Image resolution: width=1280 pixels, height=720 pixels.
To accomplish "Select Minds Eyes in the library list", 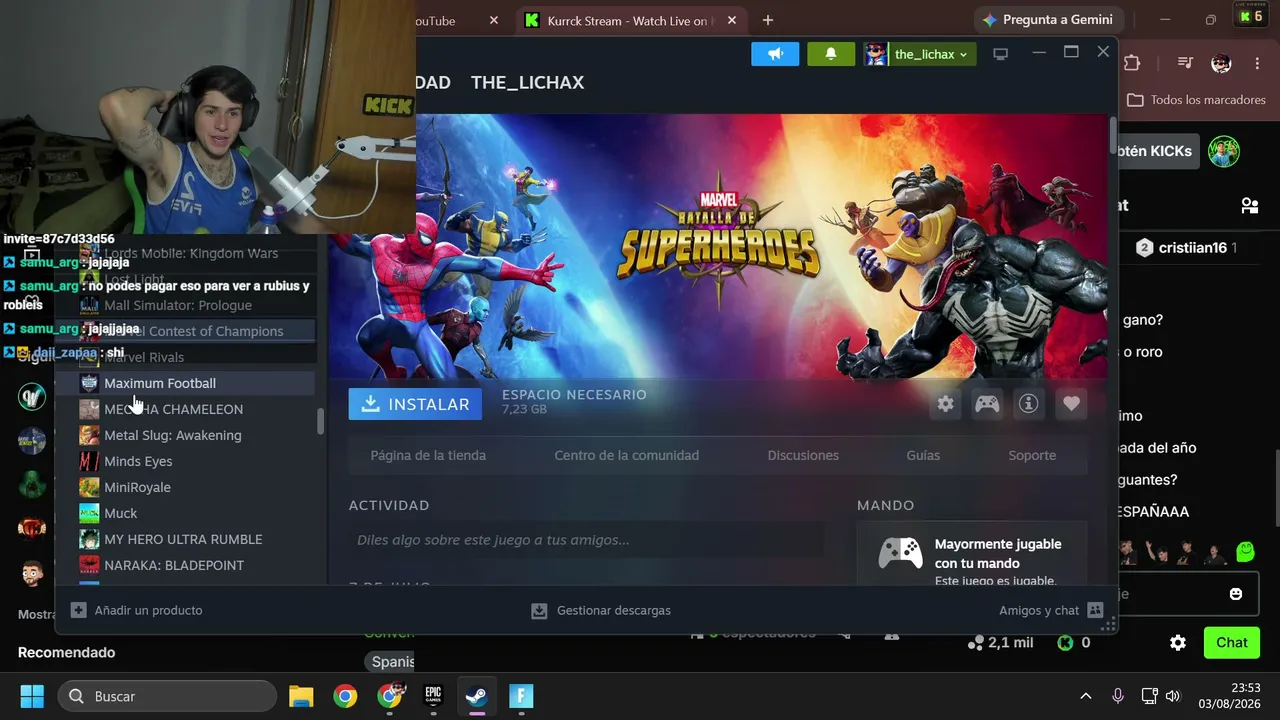I will 196,461.
